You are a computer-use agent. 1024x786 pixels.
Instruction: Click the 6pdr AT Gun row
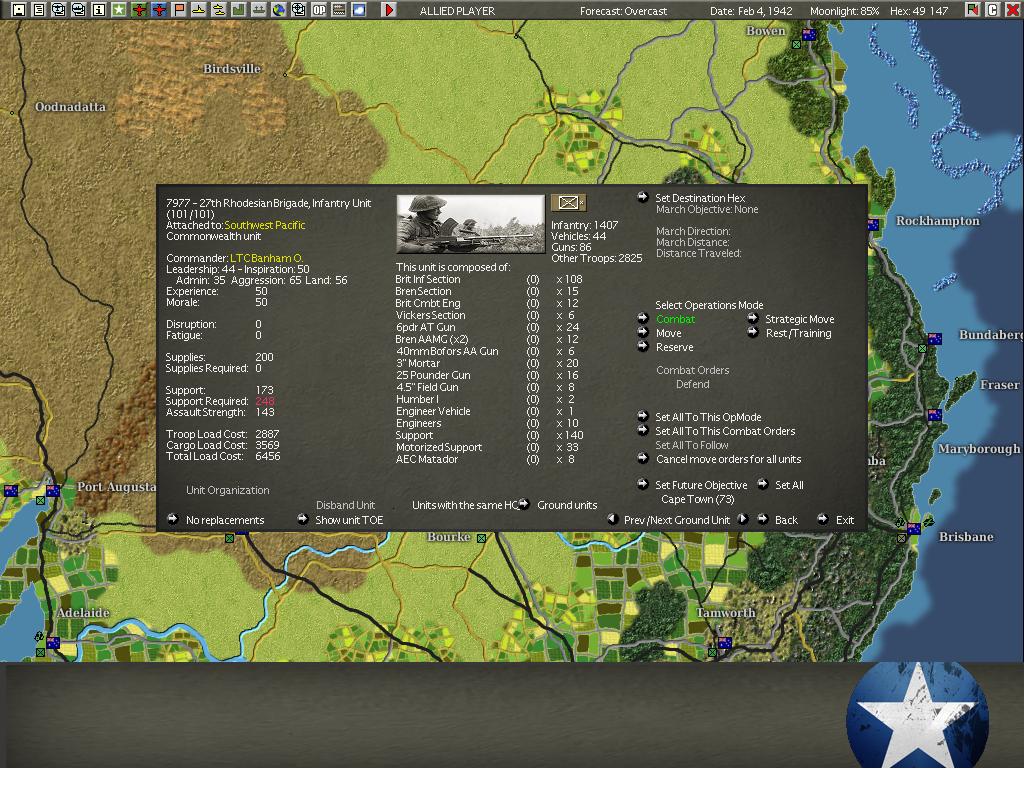pos(487,327)
